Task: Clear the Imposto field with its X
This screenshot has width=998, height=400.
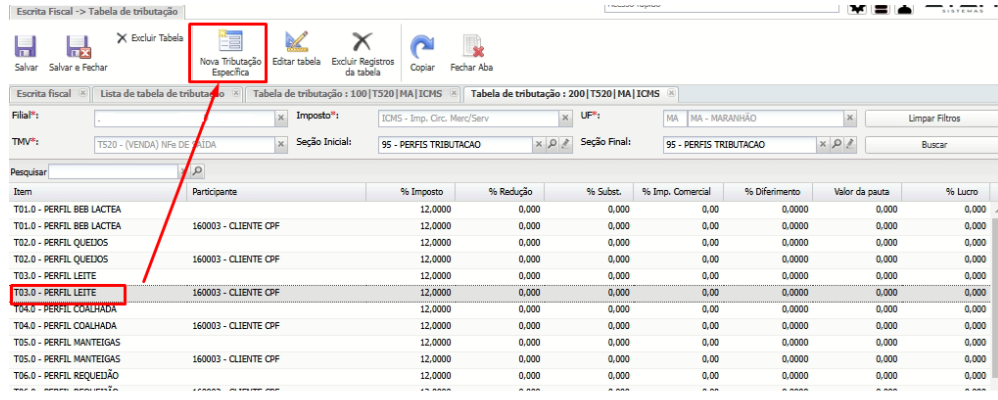Action: click(x=565, y=118)
